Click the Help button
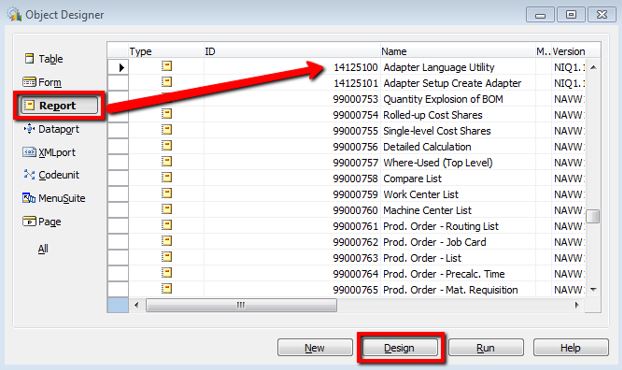The width and height of the screenshot is (622, 370). click(x=570, y=348)
